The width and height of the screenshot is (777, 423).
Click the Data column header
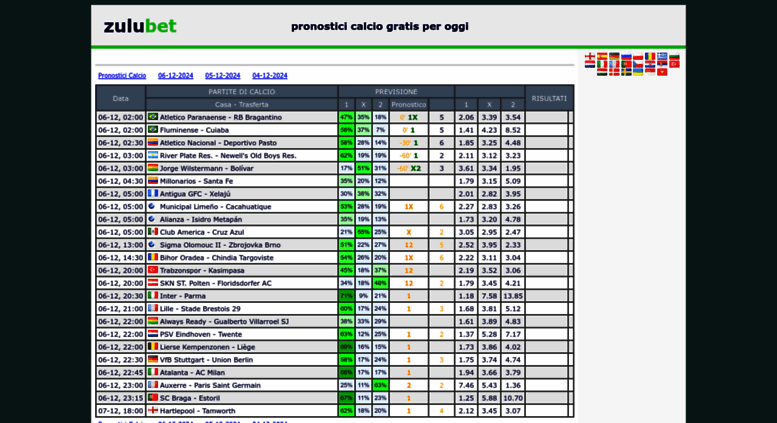click(x=120, y=98)
